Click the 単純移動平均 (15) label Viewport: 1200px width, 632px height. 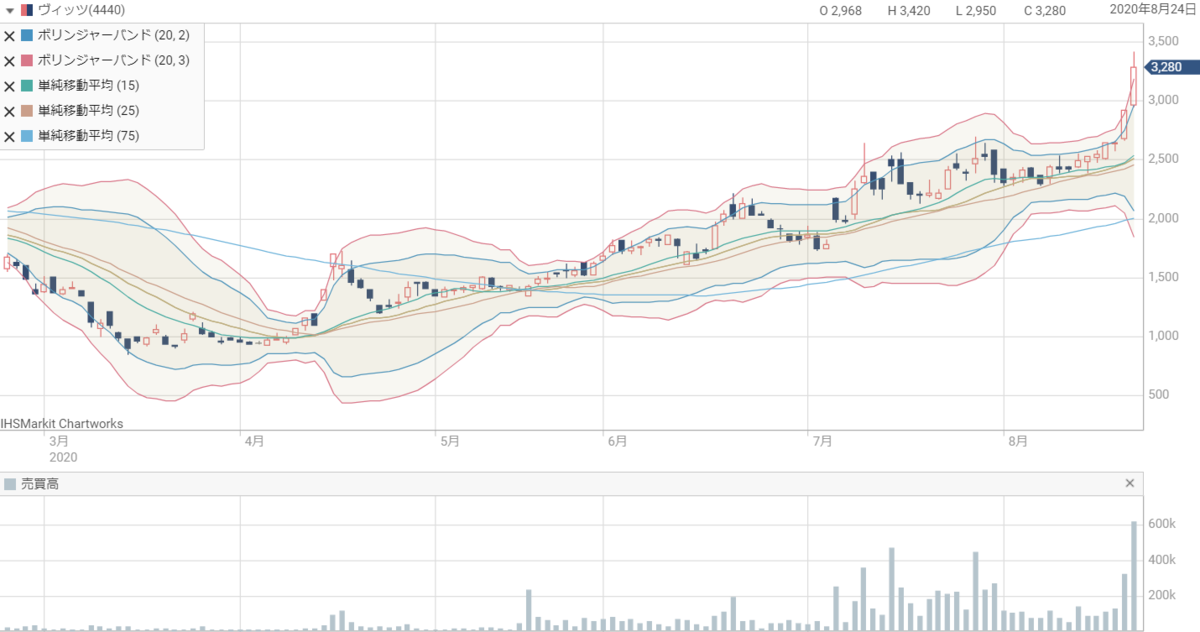pos(88,86)
